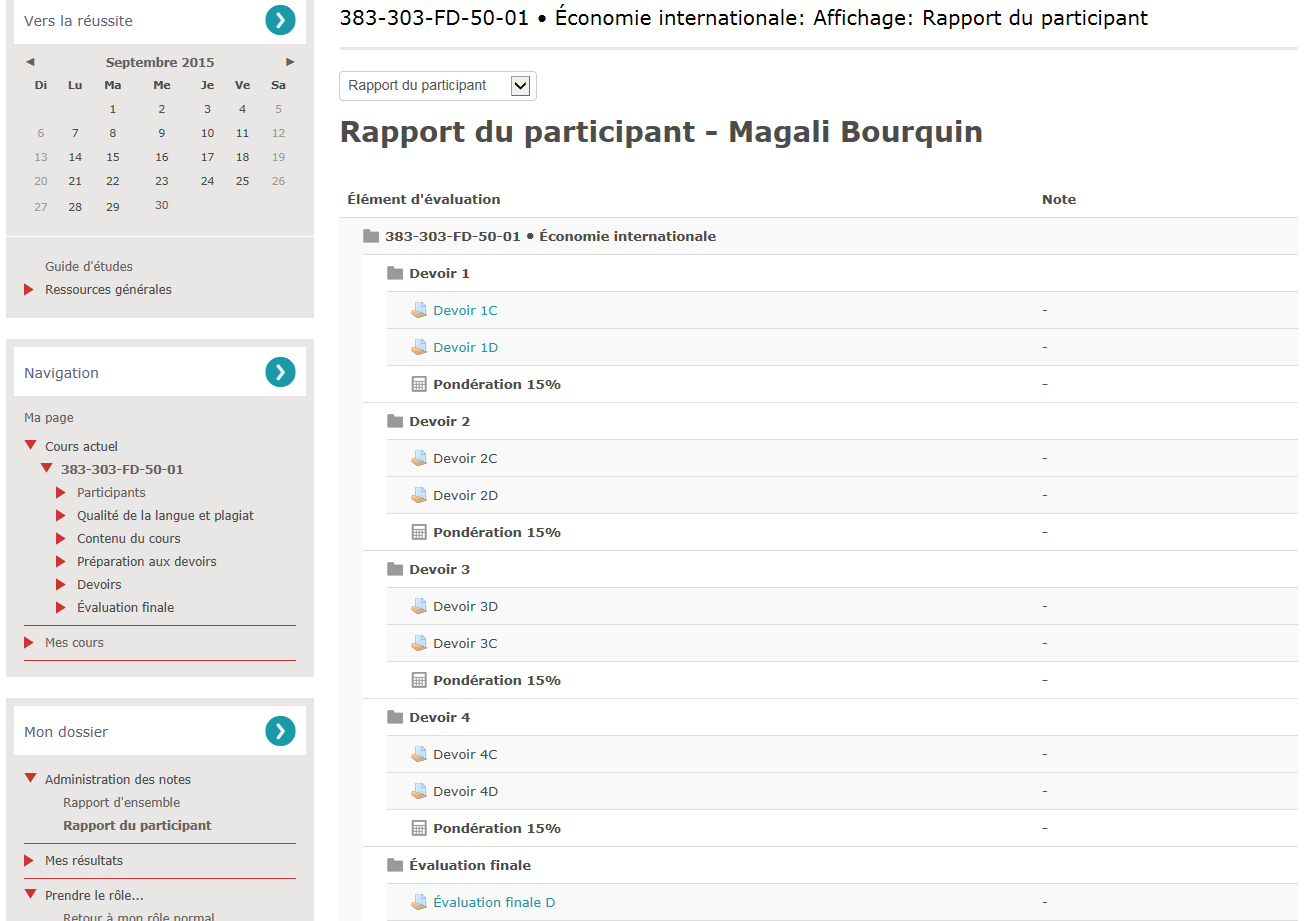Click the calculator icon beside Devoir 2 Pondération
Image resolution: width=1310 pixels, height=921 pixels.
pyautogui.click(x=419, y=532)
